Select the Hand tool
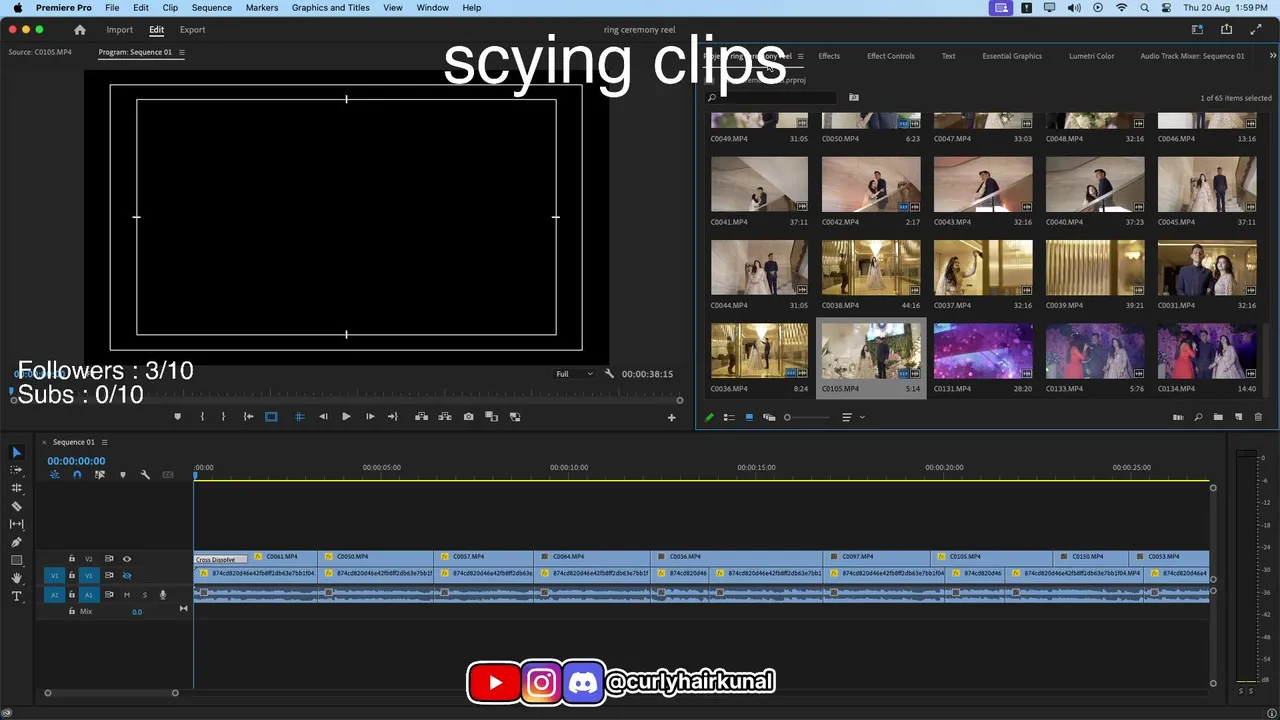This screenshot has width=1280, height=720. (16, 578)
